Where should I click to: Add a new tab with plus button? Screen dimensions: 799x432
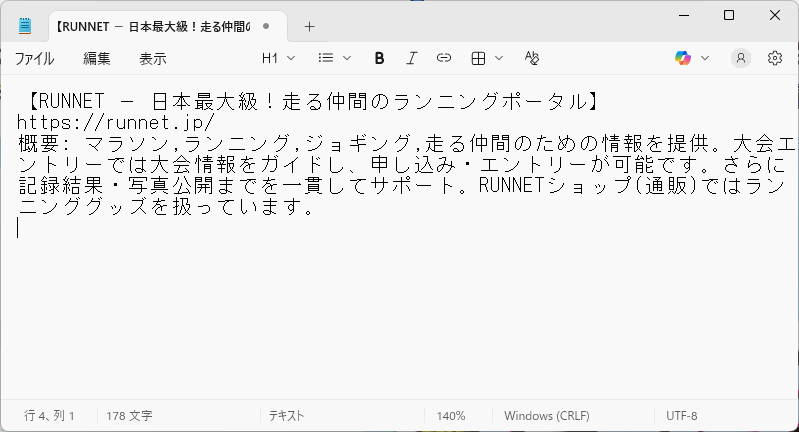pyautogui.click(x=309, y=26)
